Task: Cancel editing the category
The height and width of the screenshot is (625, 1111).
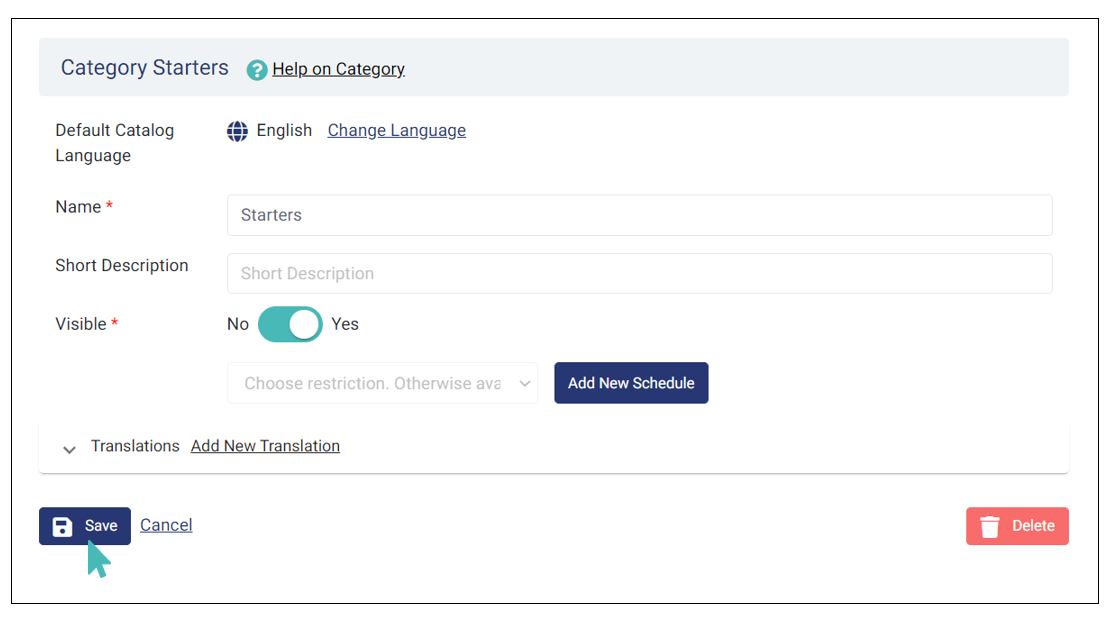Action: coord(166,525)
